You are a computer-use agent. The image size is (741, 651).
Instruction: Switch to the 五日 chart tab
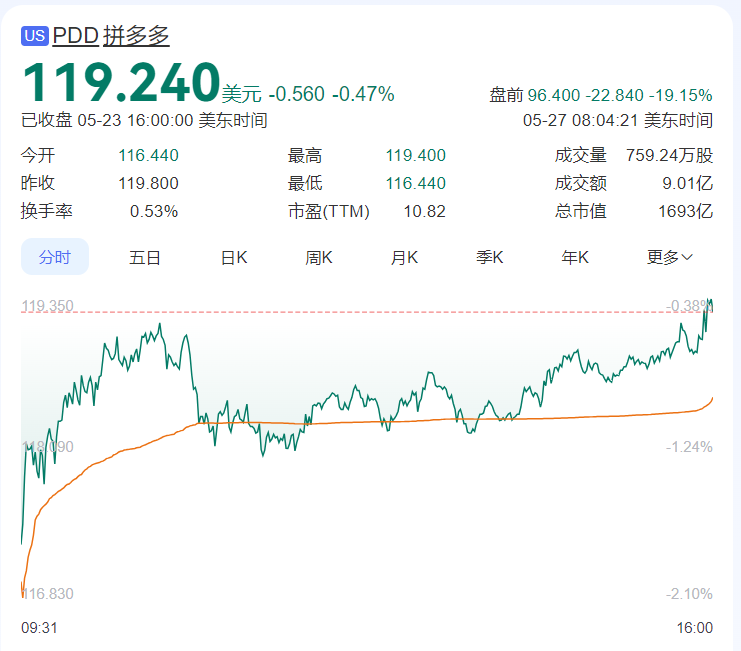coord(145,257)
